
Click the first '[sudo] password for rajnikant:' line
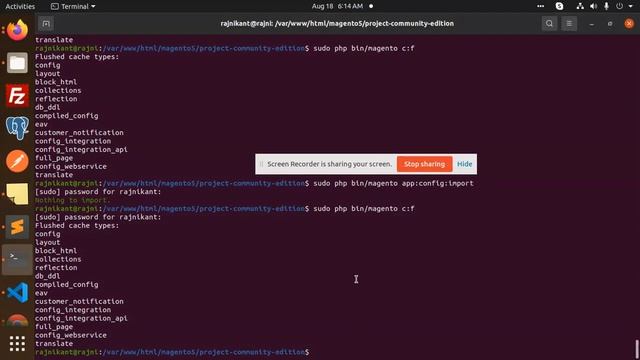pos(98,192)
